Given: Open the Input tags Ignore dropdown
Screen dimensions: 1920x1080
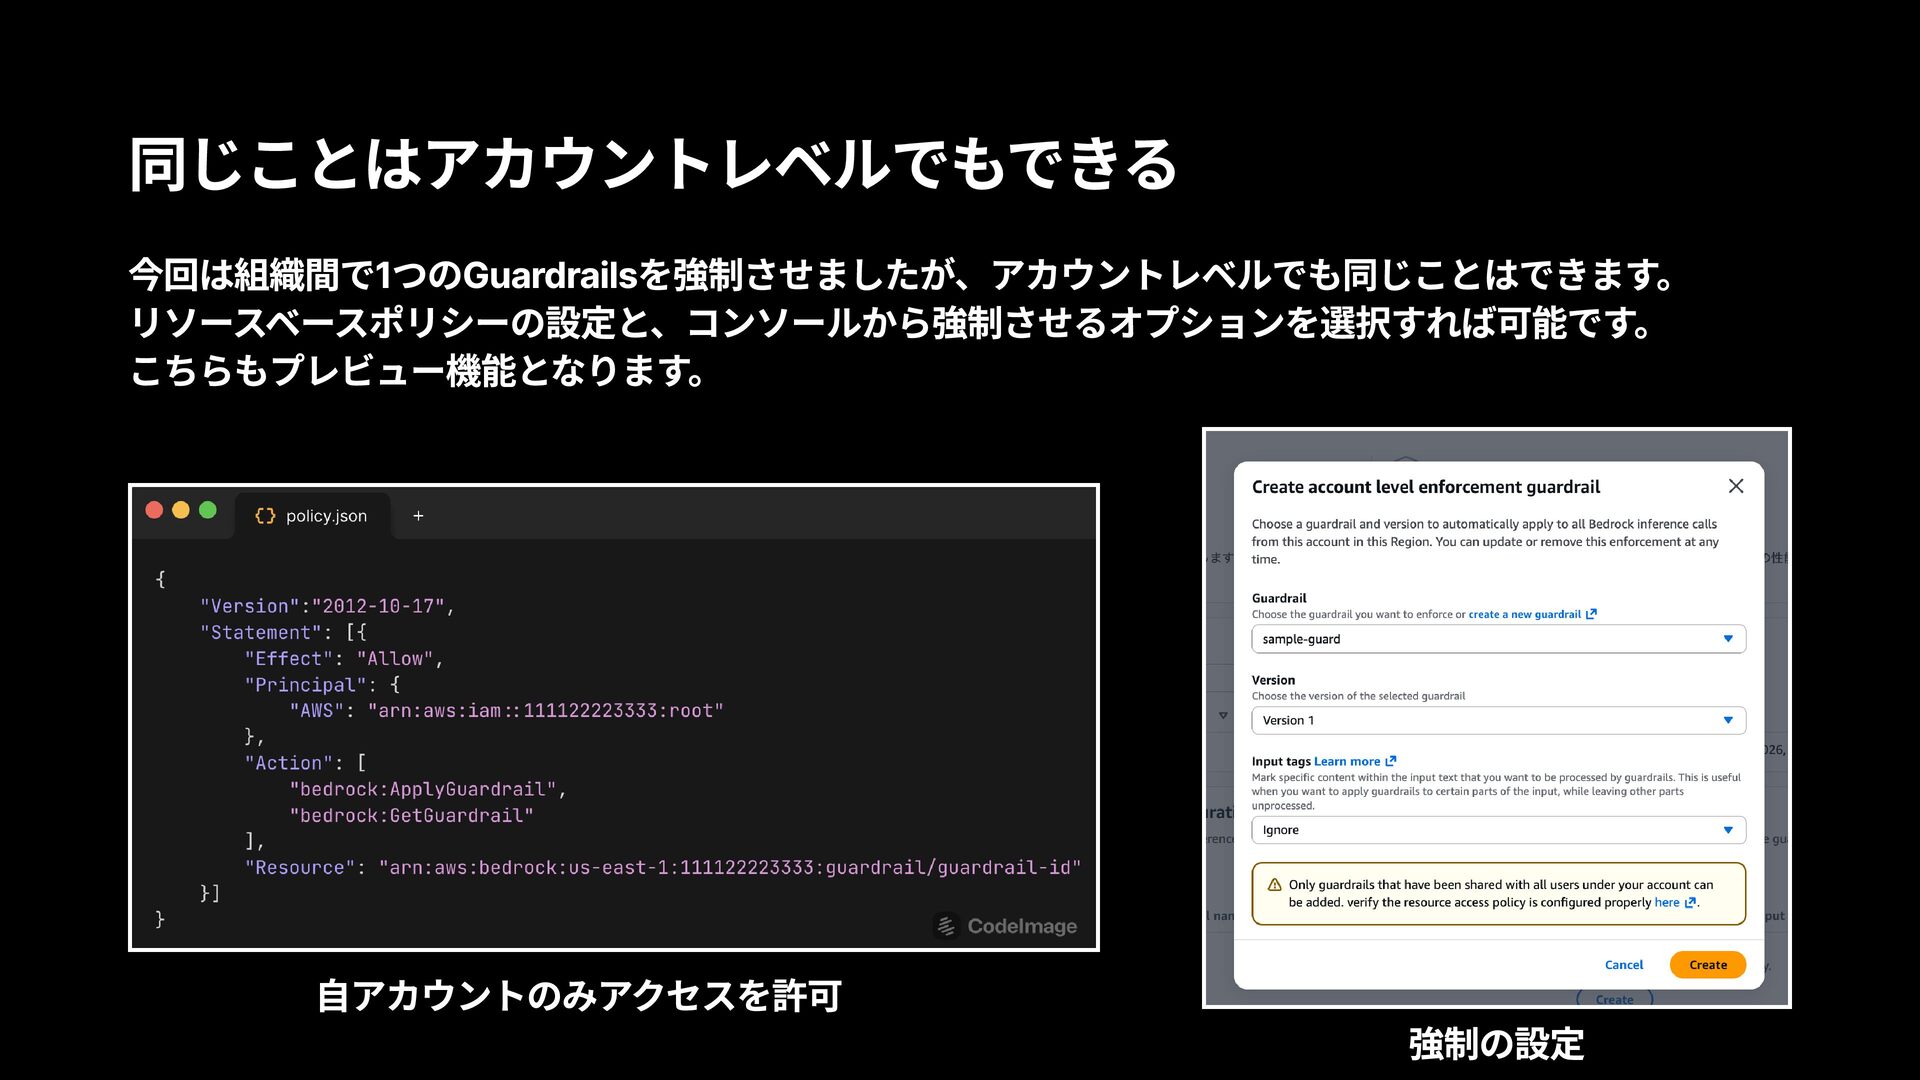Looking at the screenshot, I should pyautogui.click(x=1497, y=830).
